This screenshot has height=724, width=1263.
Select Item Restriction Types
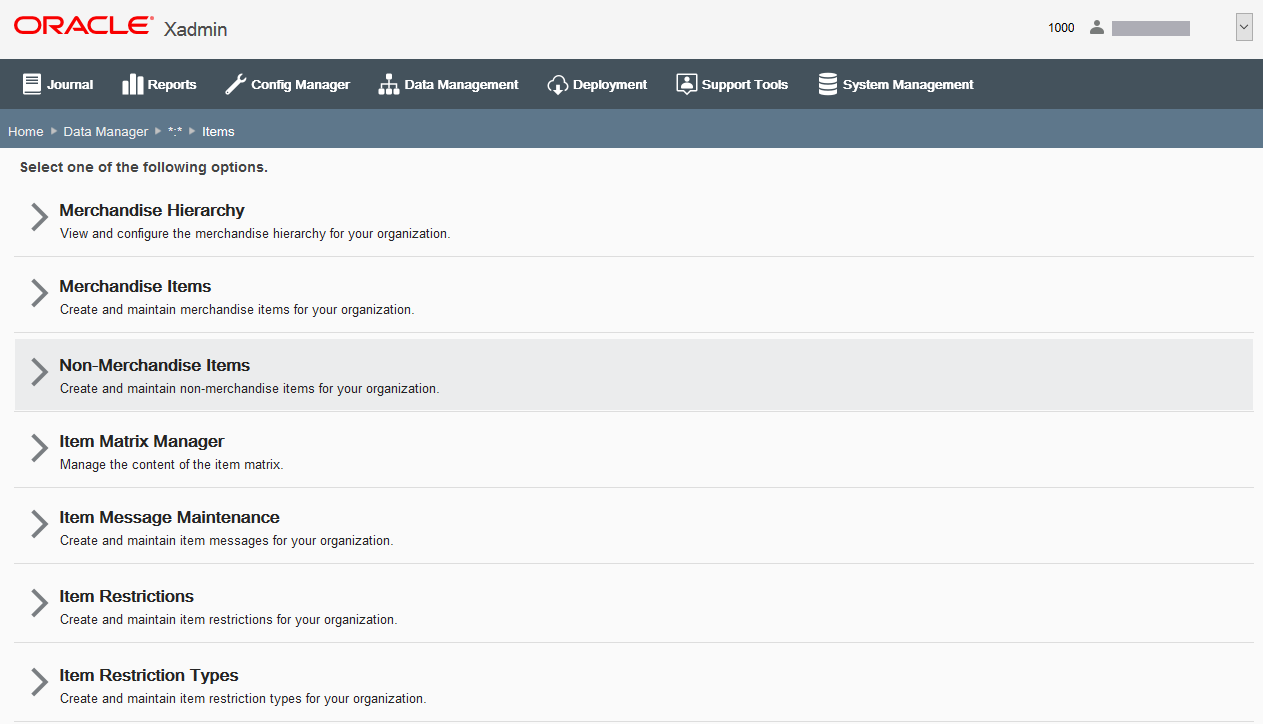pos(148,675)
